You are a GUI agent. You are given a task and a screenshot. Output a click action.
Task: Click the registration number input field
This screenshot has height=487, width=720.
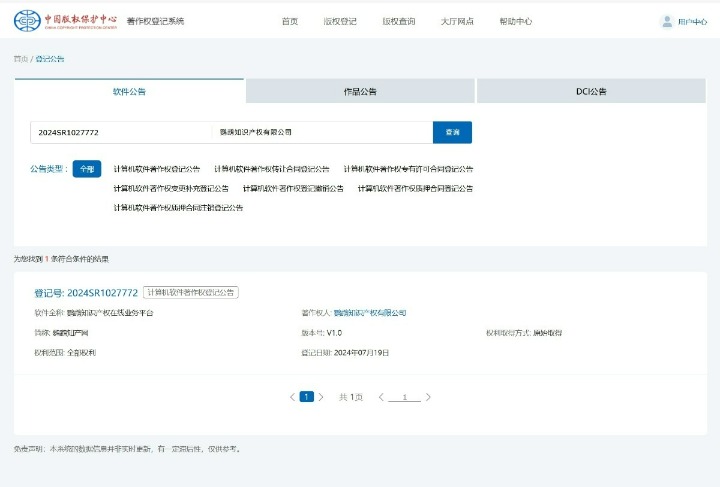[x=120, y=132]
